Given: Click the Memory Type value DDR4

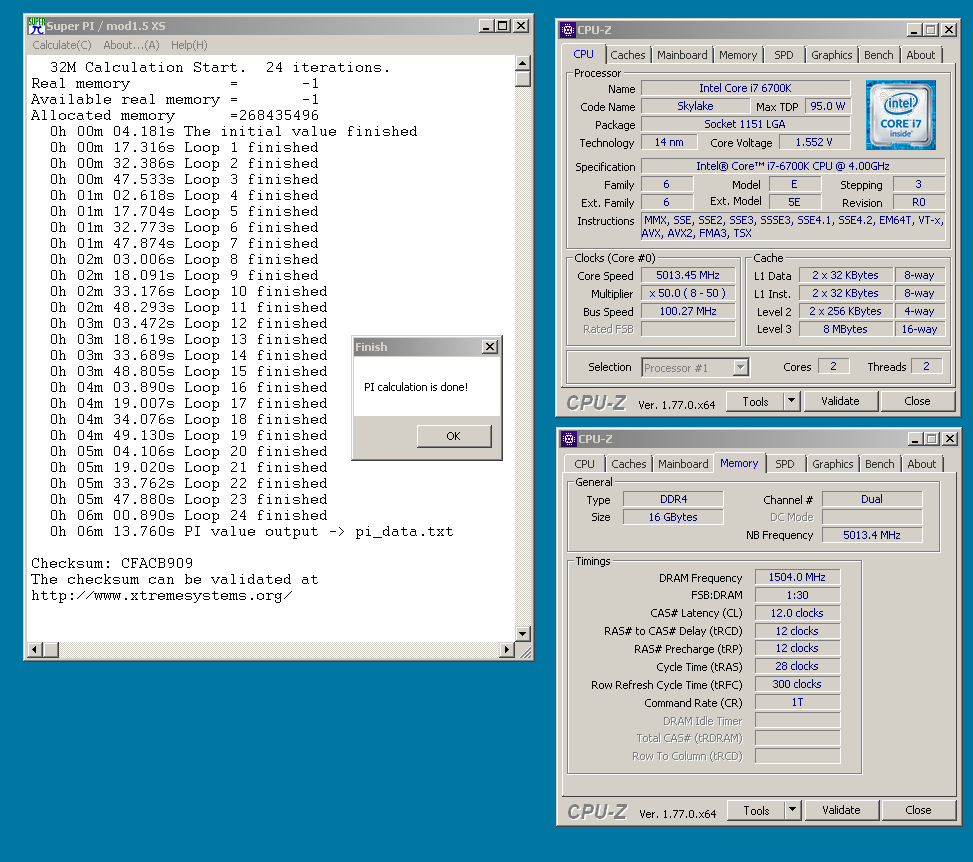Looking at the screenshot, I should 673,499.
